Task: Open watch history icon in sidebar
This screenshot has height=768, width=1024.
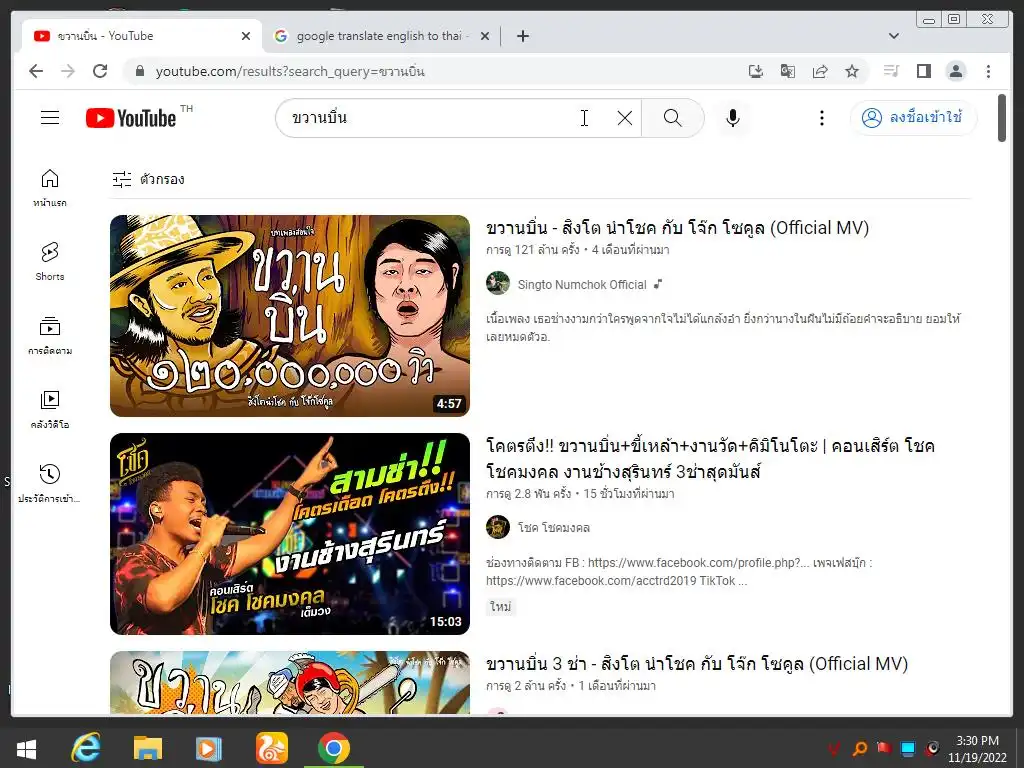Action: tap(50, 474)
